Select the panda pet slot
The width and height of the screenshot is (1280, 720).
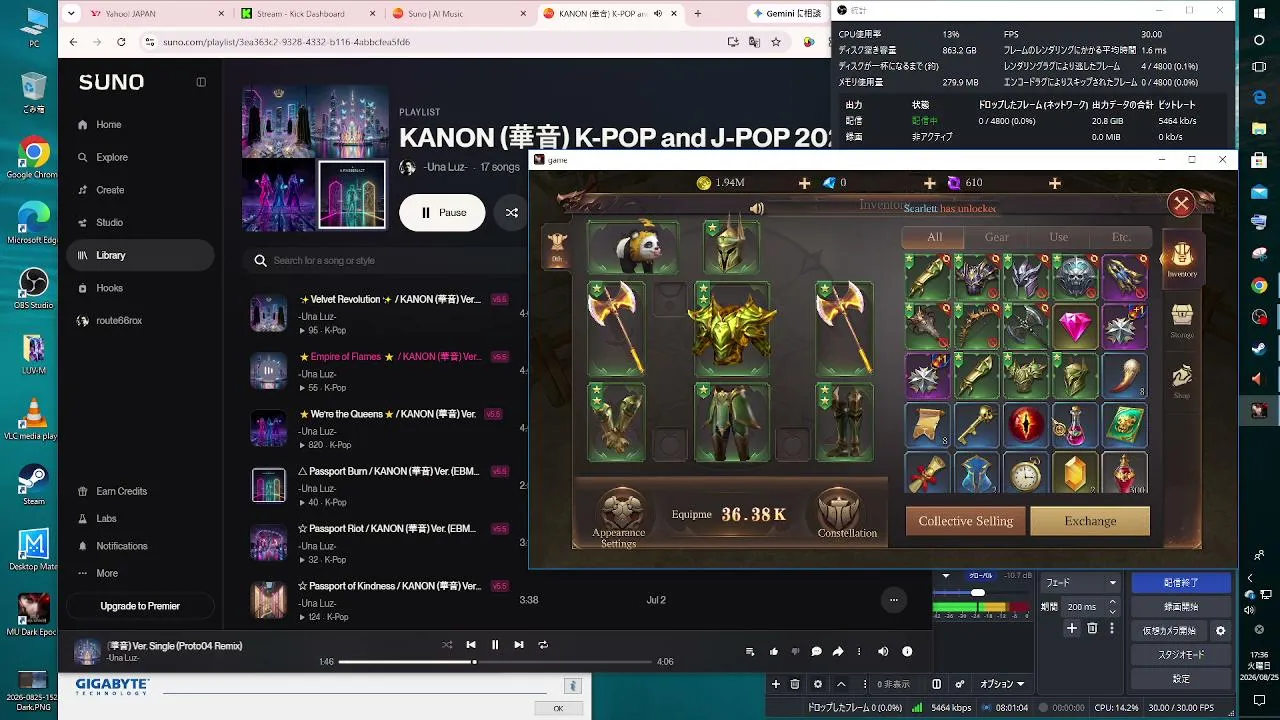tap(632, 247)
